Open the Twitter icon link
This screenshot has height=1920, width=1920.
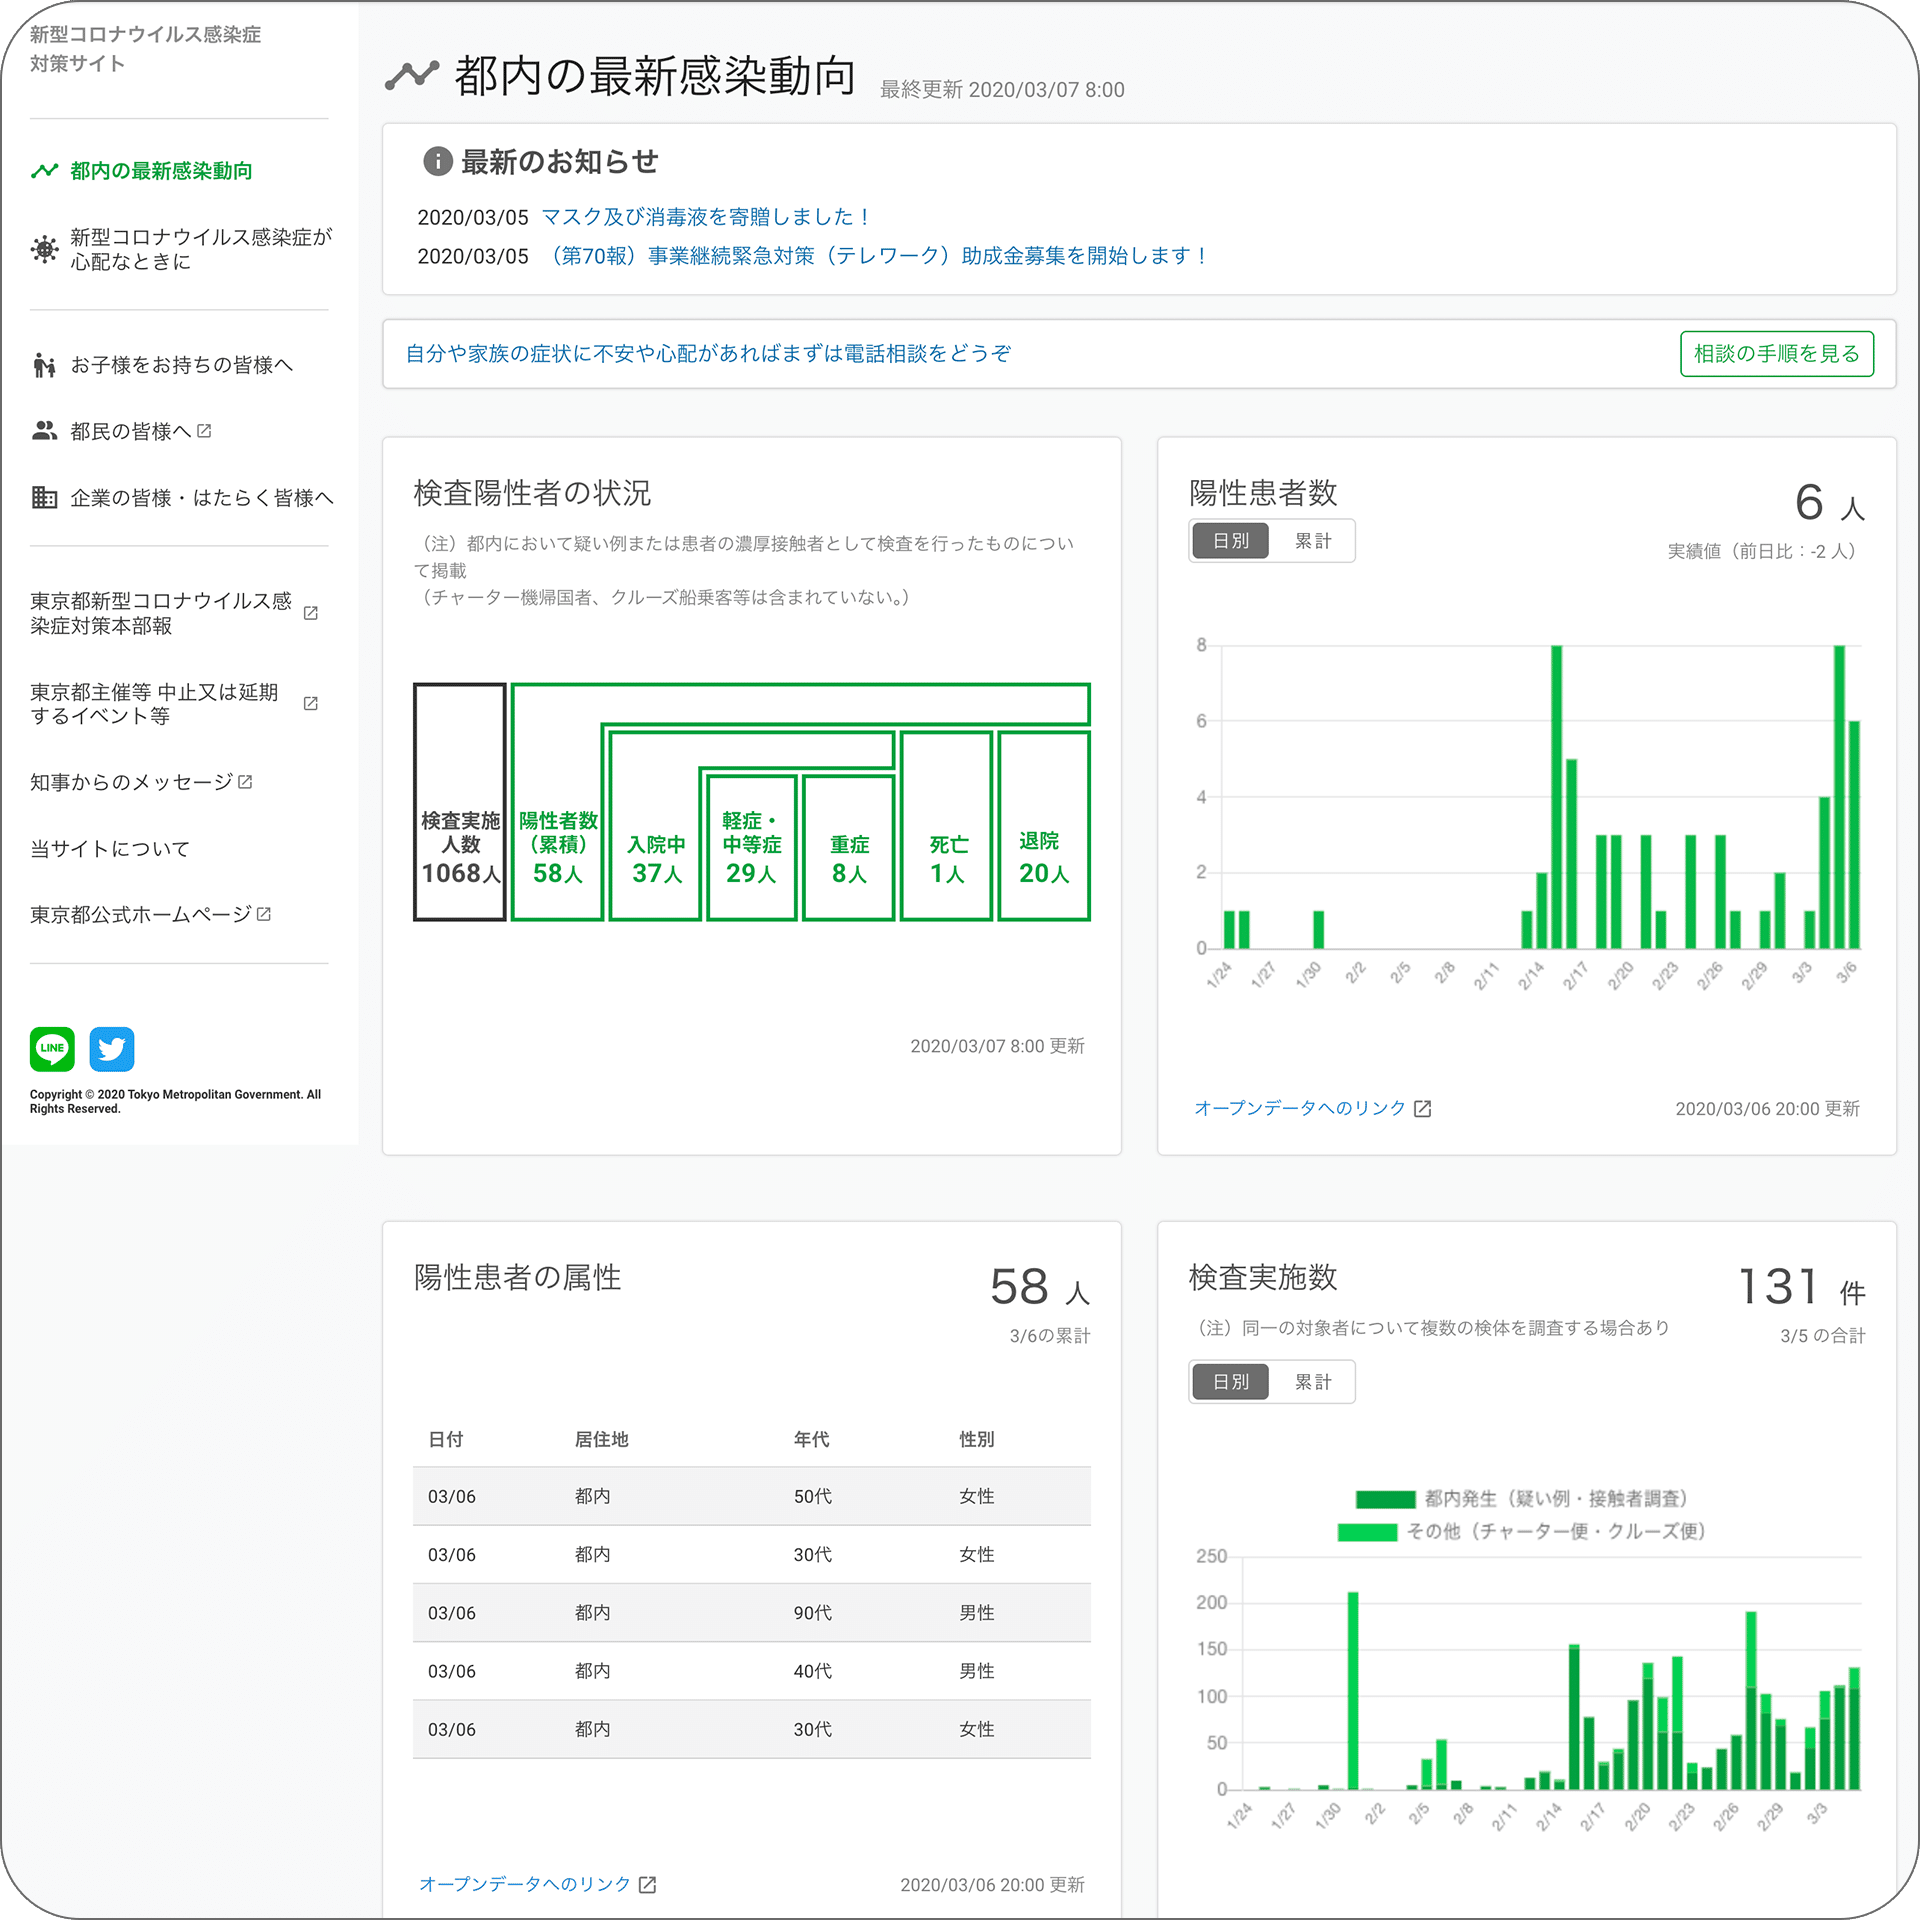tap(111, 1049)
